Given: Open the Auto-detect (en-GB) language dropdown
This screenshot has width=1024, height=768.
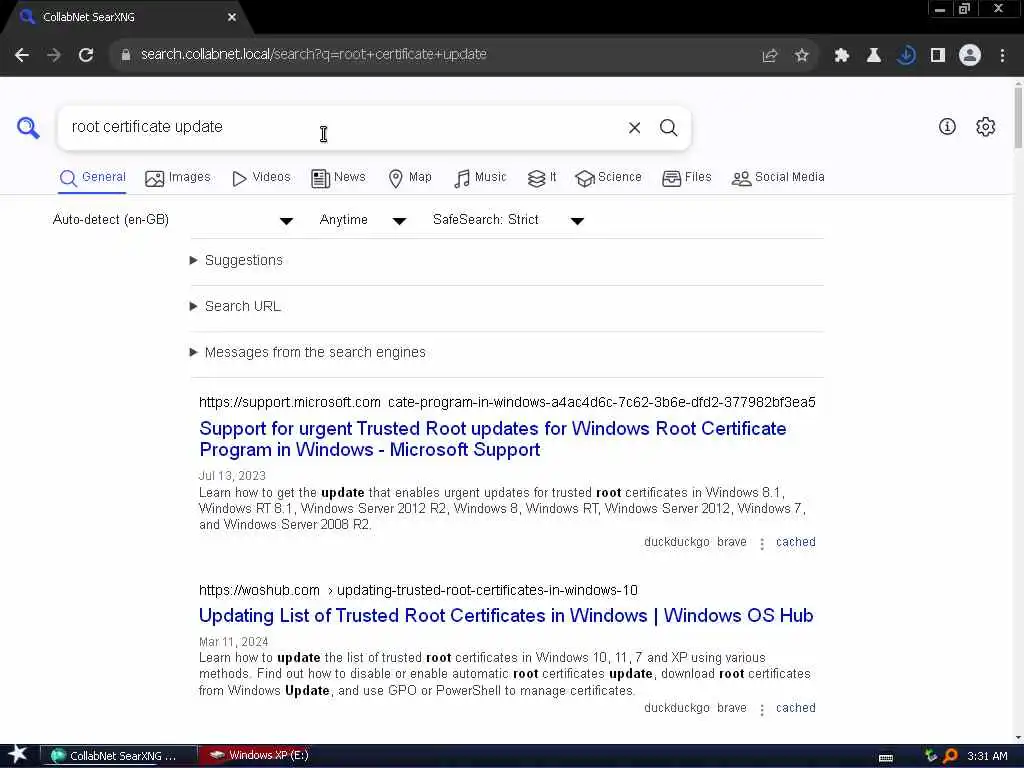Looking at the screenshot, I should click(x=172, y=220).
